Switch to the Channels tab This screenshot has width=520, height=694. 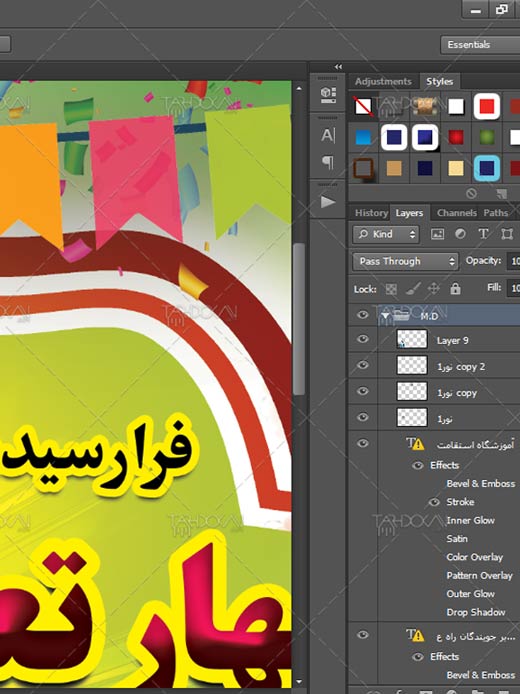pyautogui.click(x=456, y=213)
